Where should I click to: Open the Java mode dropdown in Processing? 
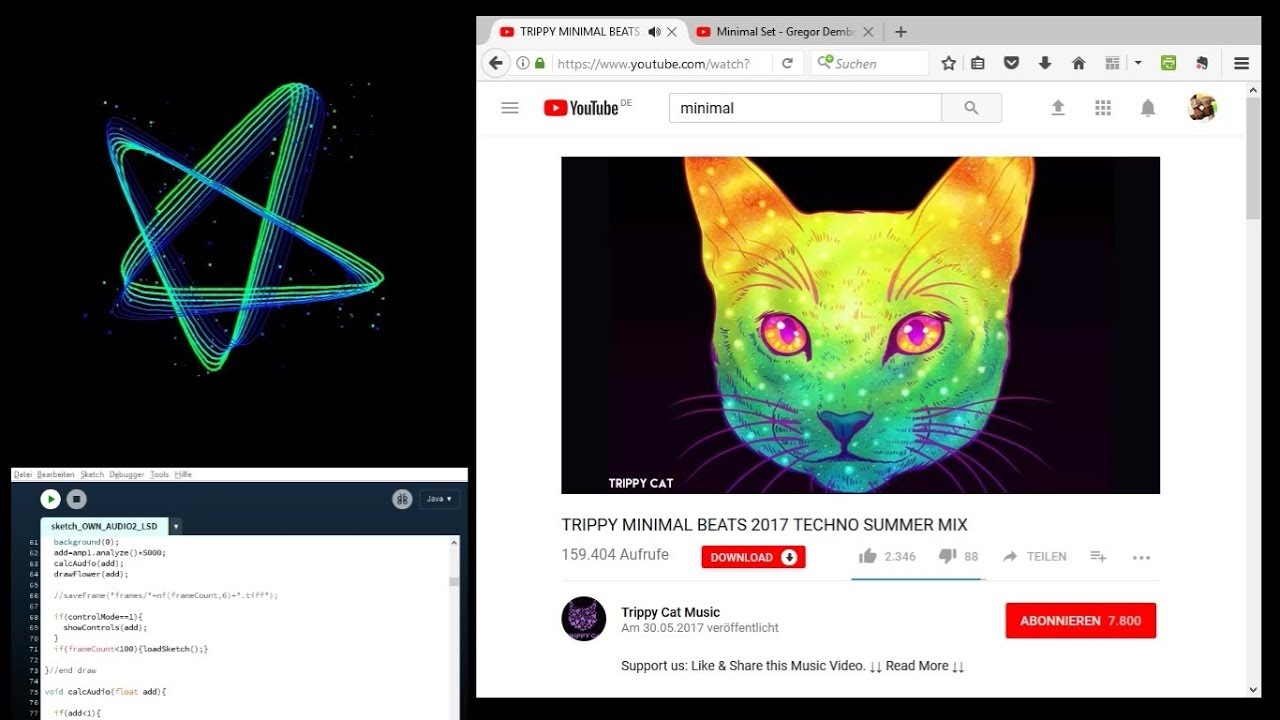click(439, 499)
